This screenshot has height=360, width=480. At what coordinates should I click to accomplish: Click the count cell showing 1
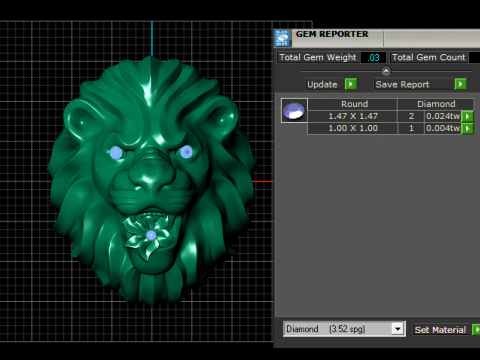tap(411, 128)
